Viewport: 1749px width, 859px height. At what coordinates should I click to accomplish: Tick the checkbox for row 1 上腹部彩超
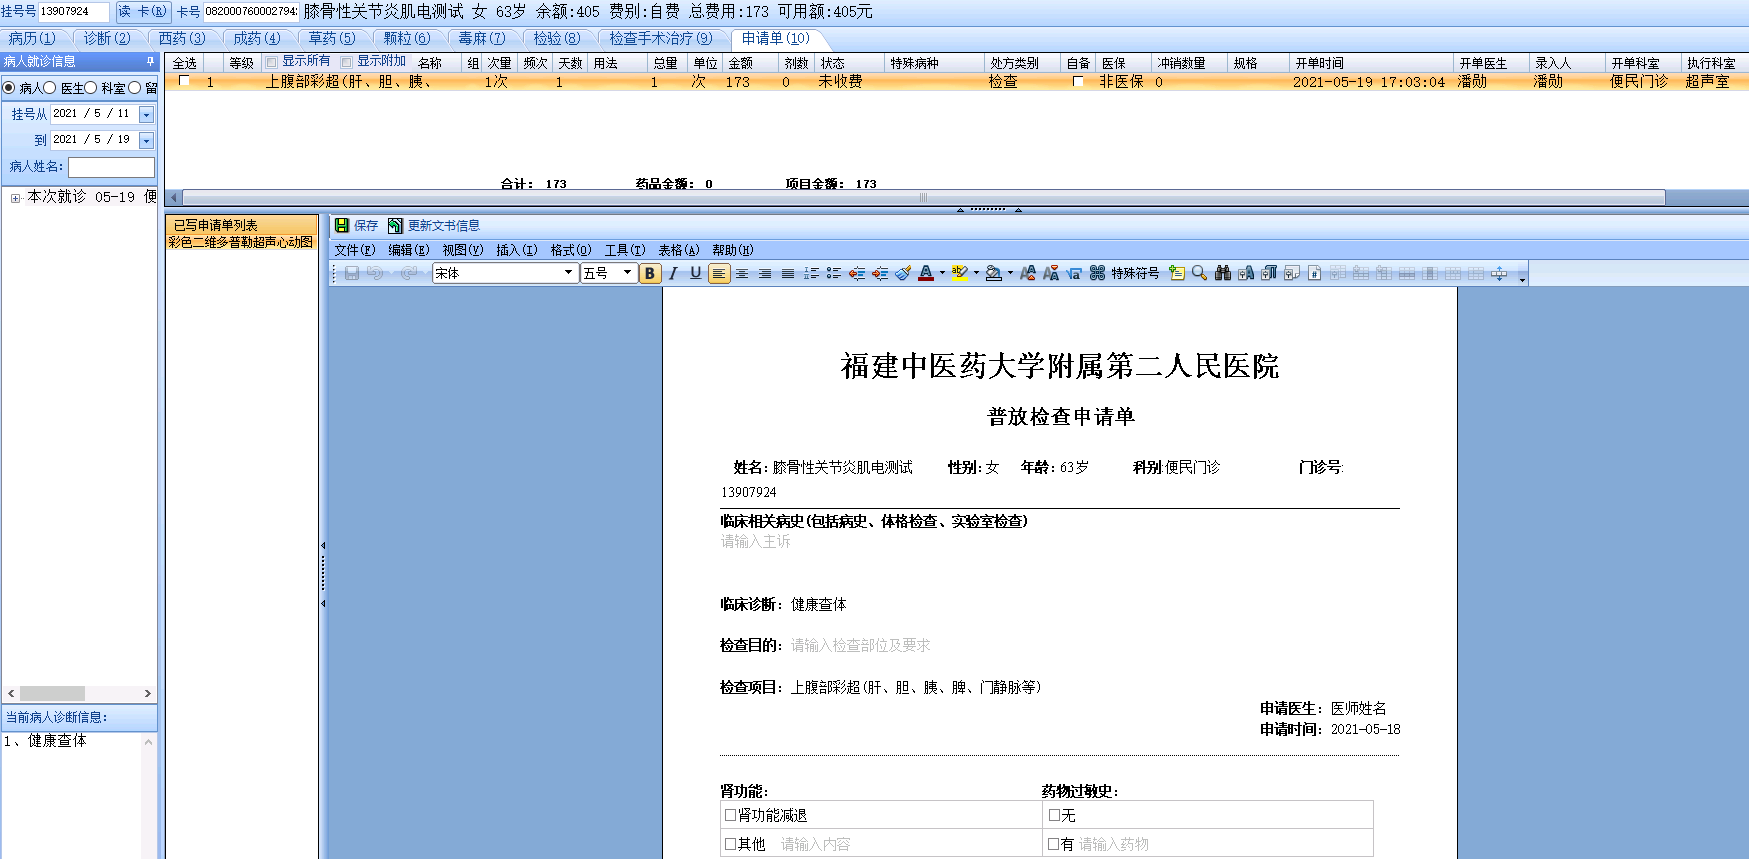[184, 81]
